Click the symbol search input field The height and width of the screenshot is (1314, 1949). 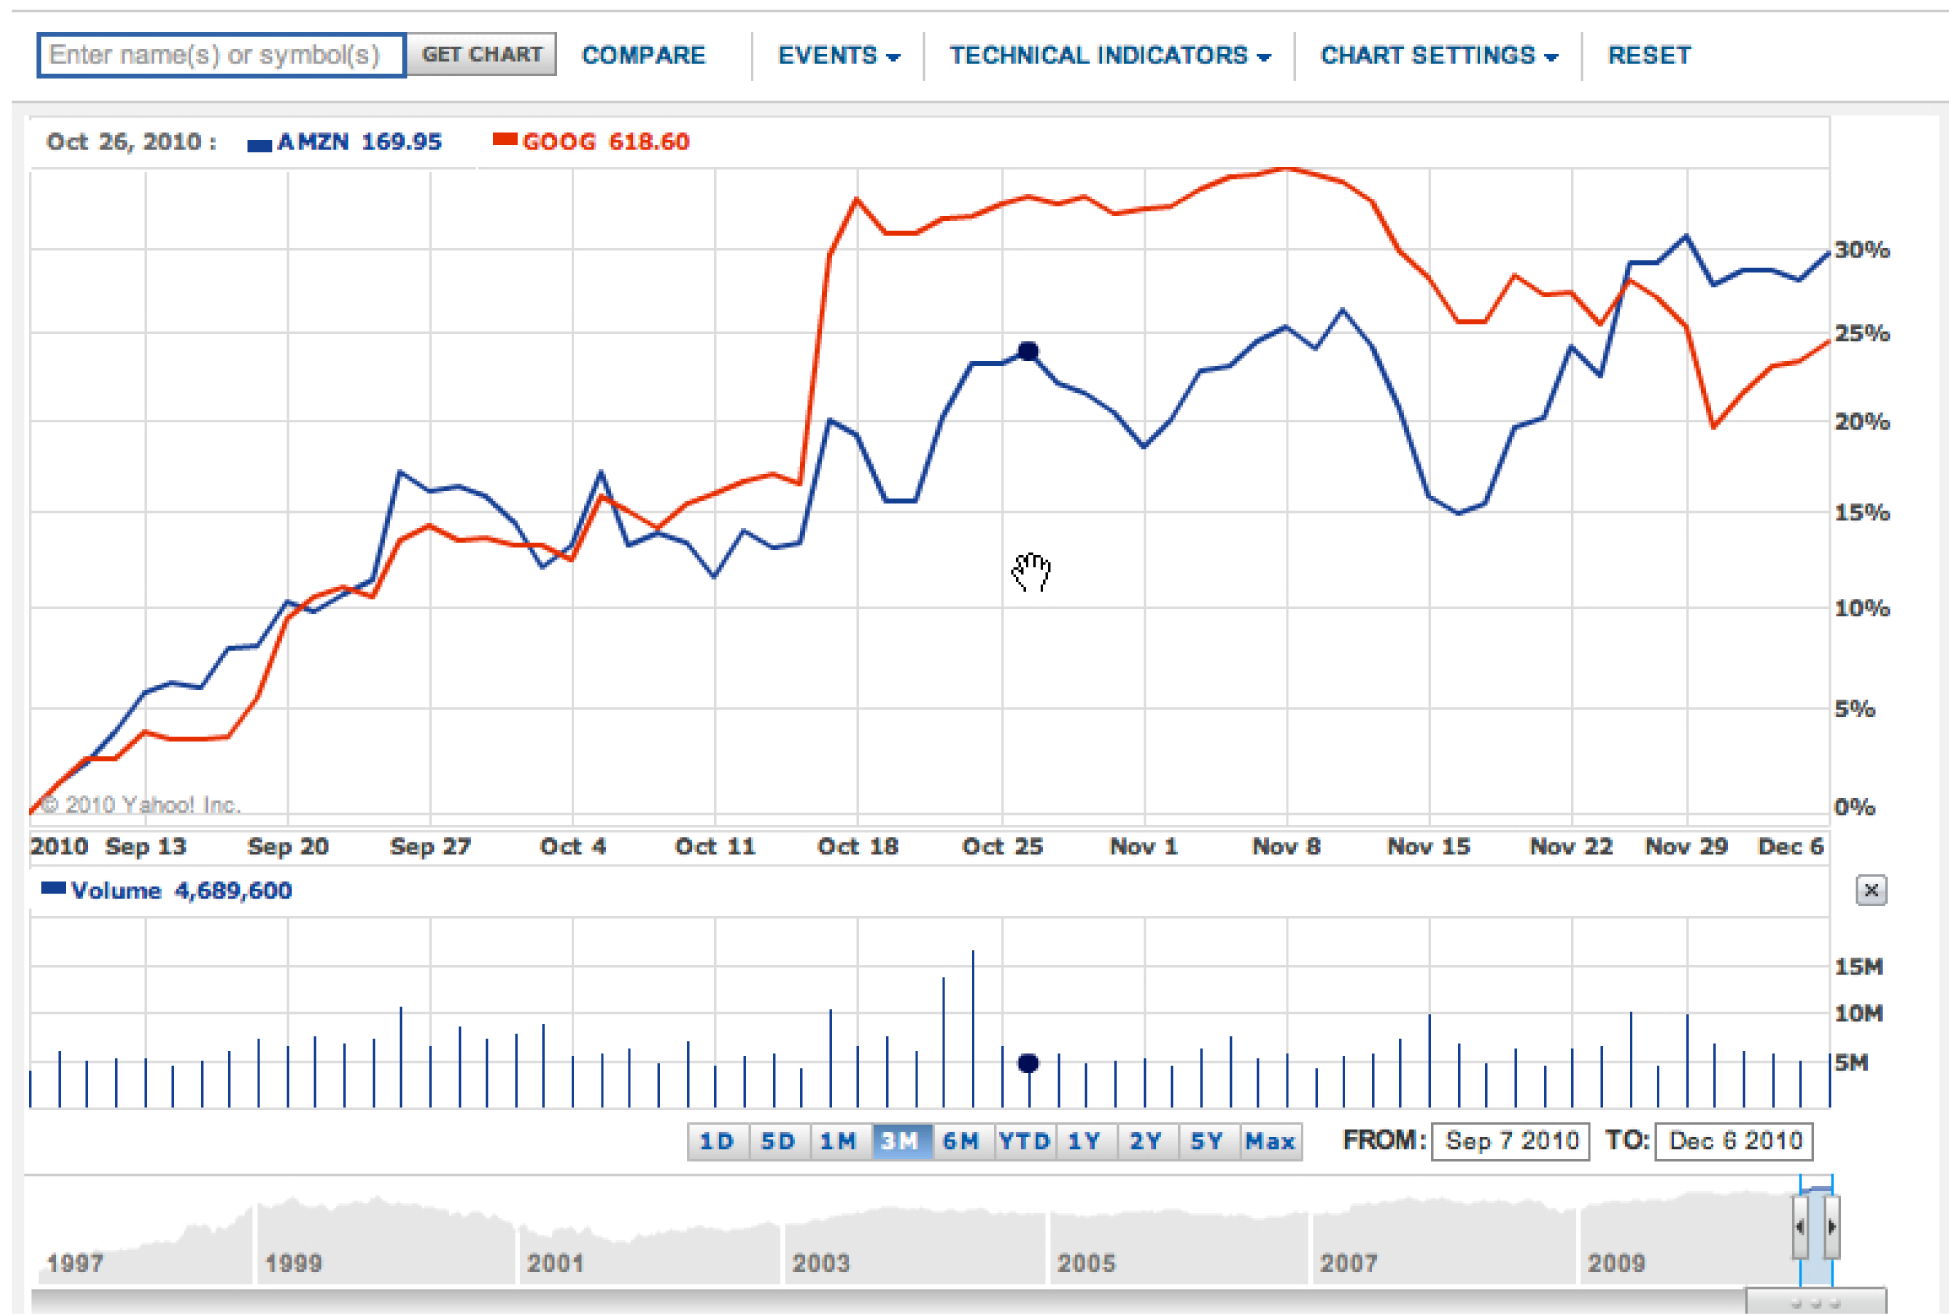tap(221, 55)
